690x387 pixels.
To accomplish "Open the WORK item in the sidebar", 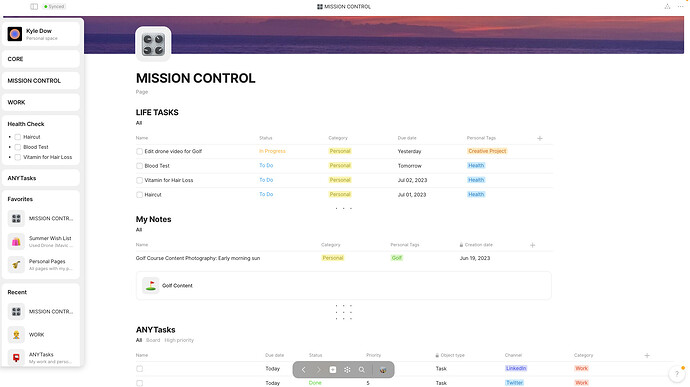I will [x=41, y=102].
